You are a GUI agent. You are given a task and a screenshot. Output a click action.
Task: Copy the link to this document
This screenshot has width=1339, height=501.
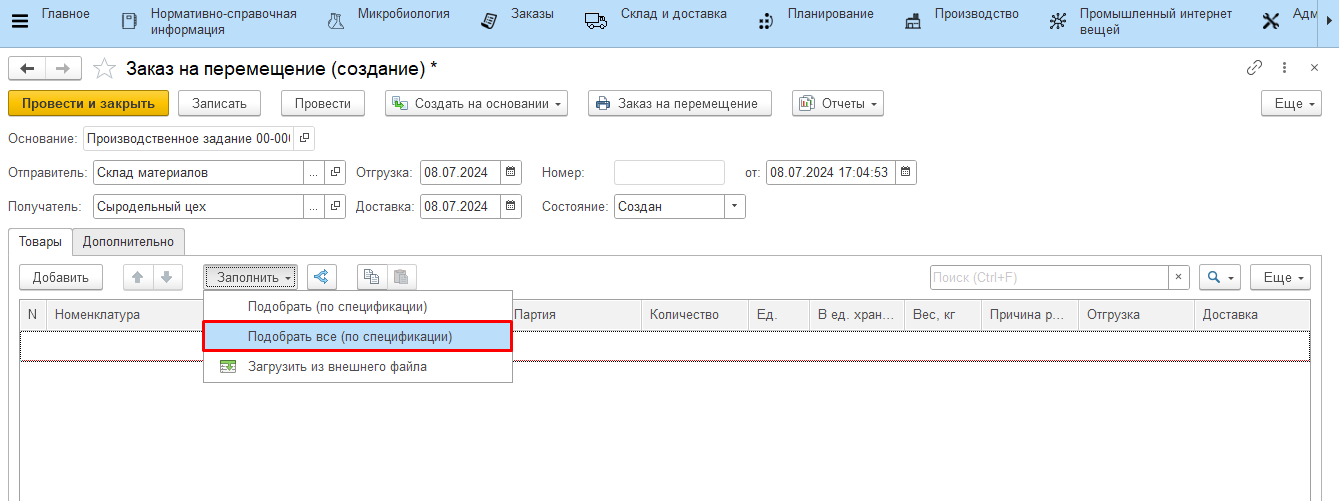point(1254,68)
